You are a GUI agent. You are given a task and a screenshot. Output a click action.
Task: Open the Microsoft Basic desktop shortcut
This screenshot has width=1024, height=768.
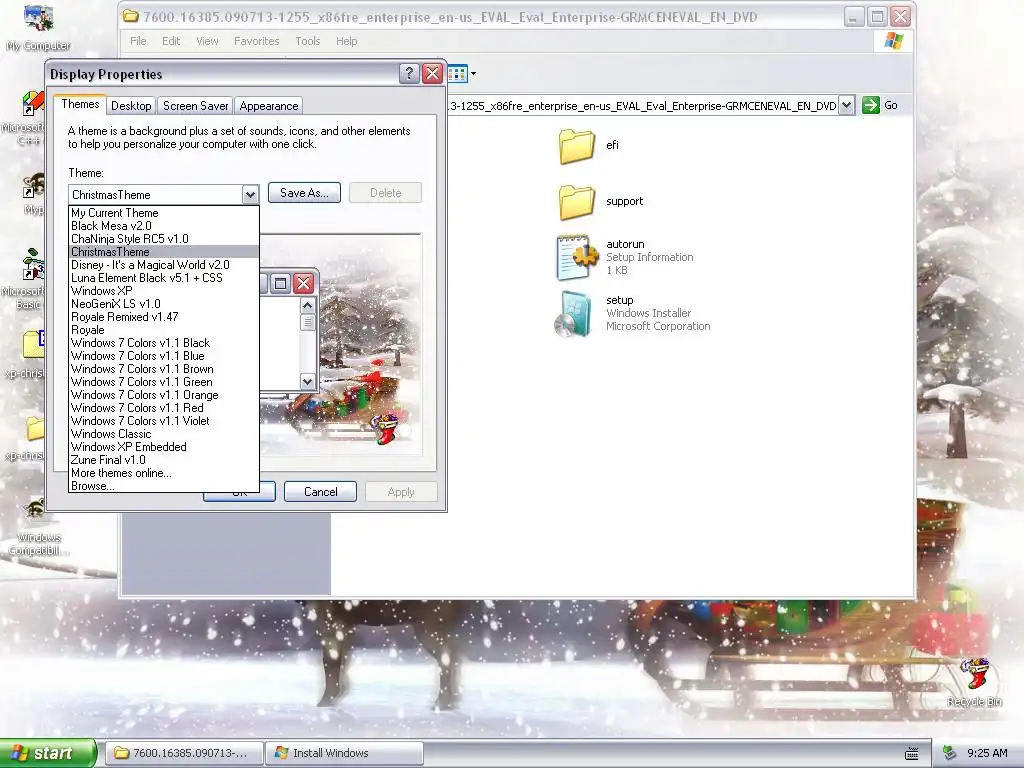click(31, 264)
